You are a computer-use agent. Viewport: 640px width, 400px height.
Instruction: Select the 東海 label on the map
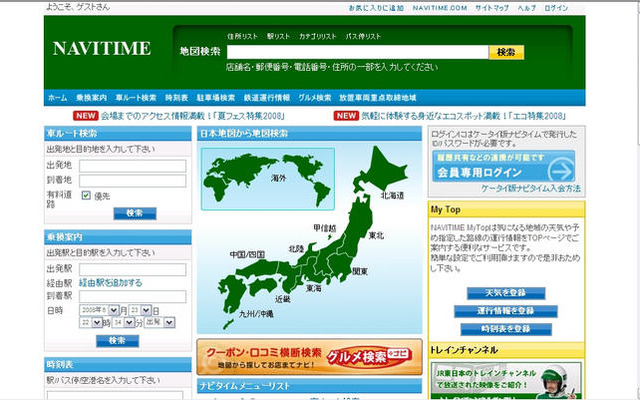(x=314, y=289)
